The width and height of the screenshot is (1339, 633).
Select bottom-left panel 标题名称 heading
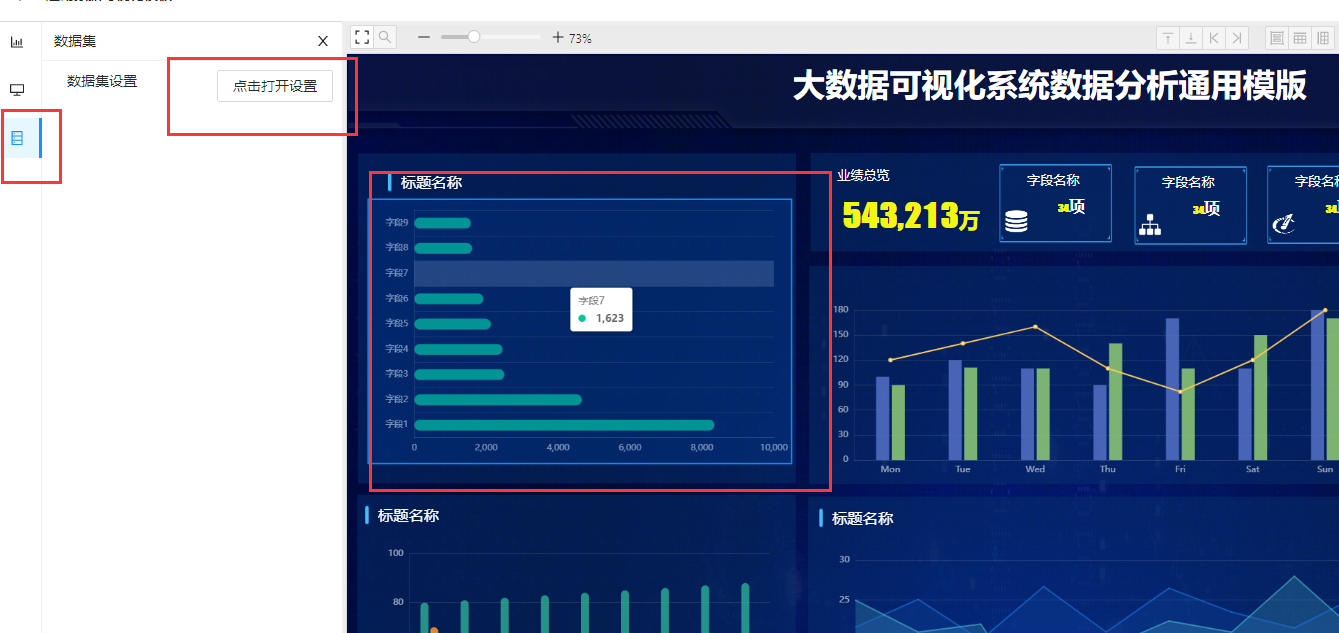[x=408, y=515]
